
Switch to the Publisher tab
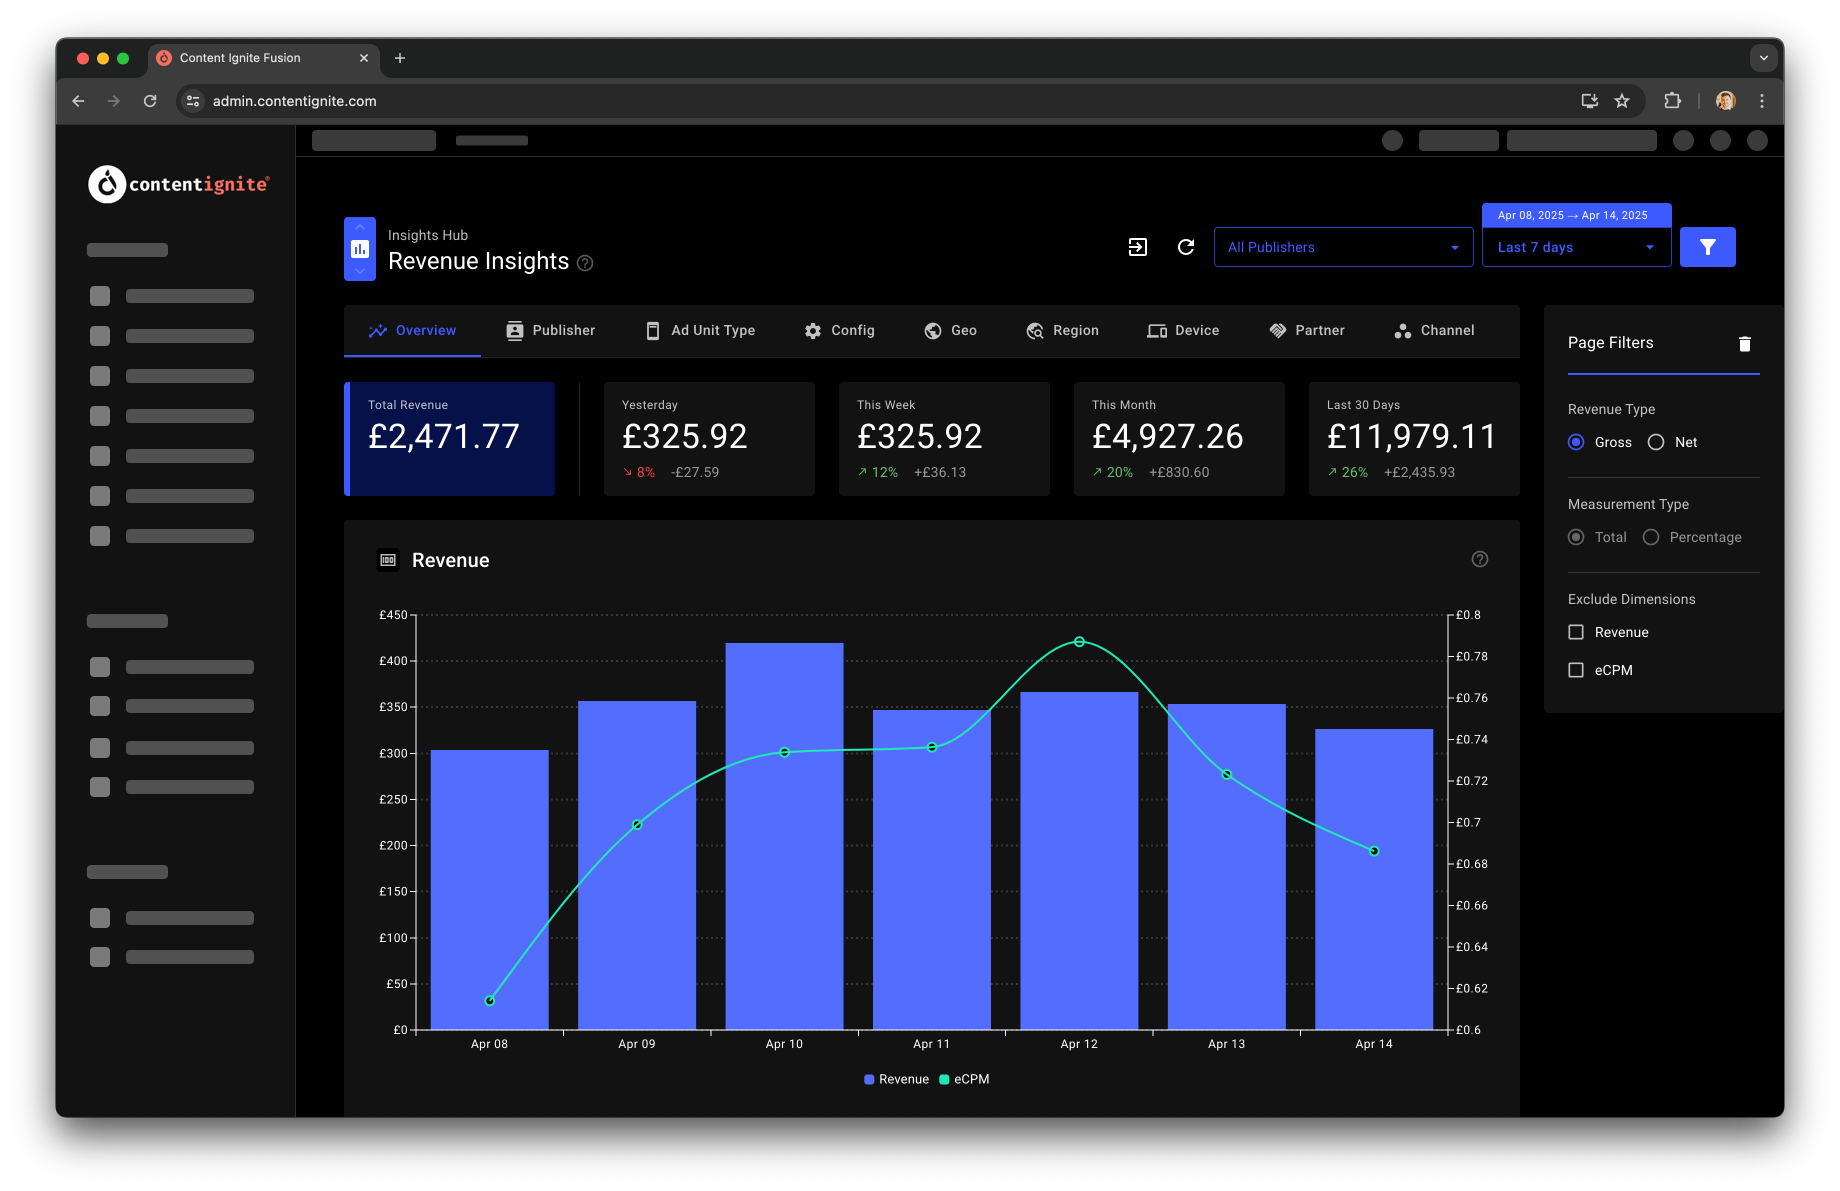tap(550, 330)
